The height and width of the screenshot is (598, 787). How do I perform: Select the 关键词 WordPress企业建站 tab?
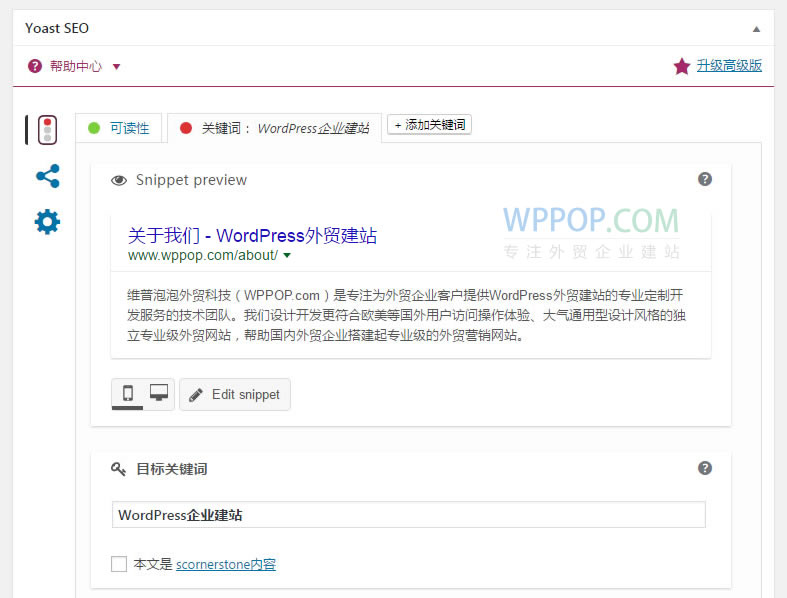tap(274, 128)
